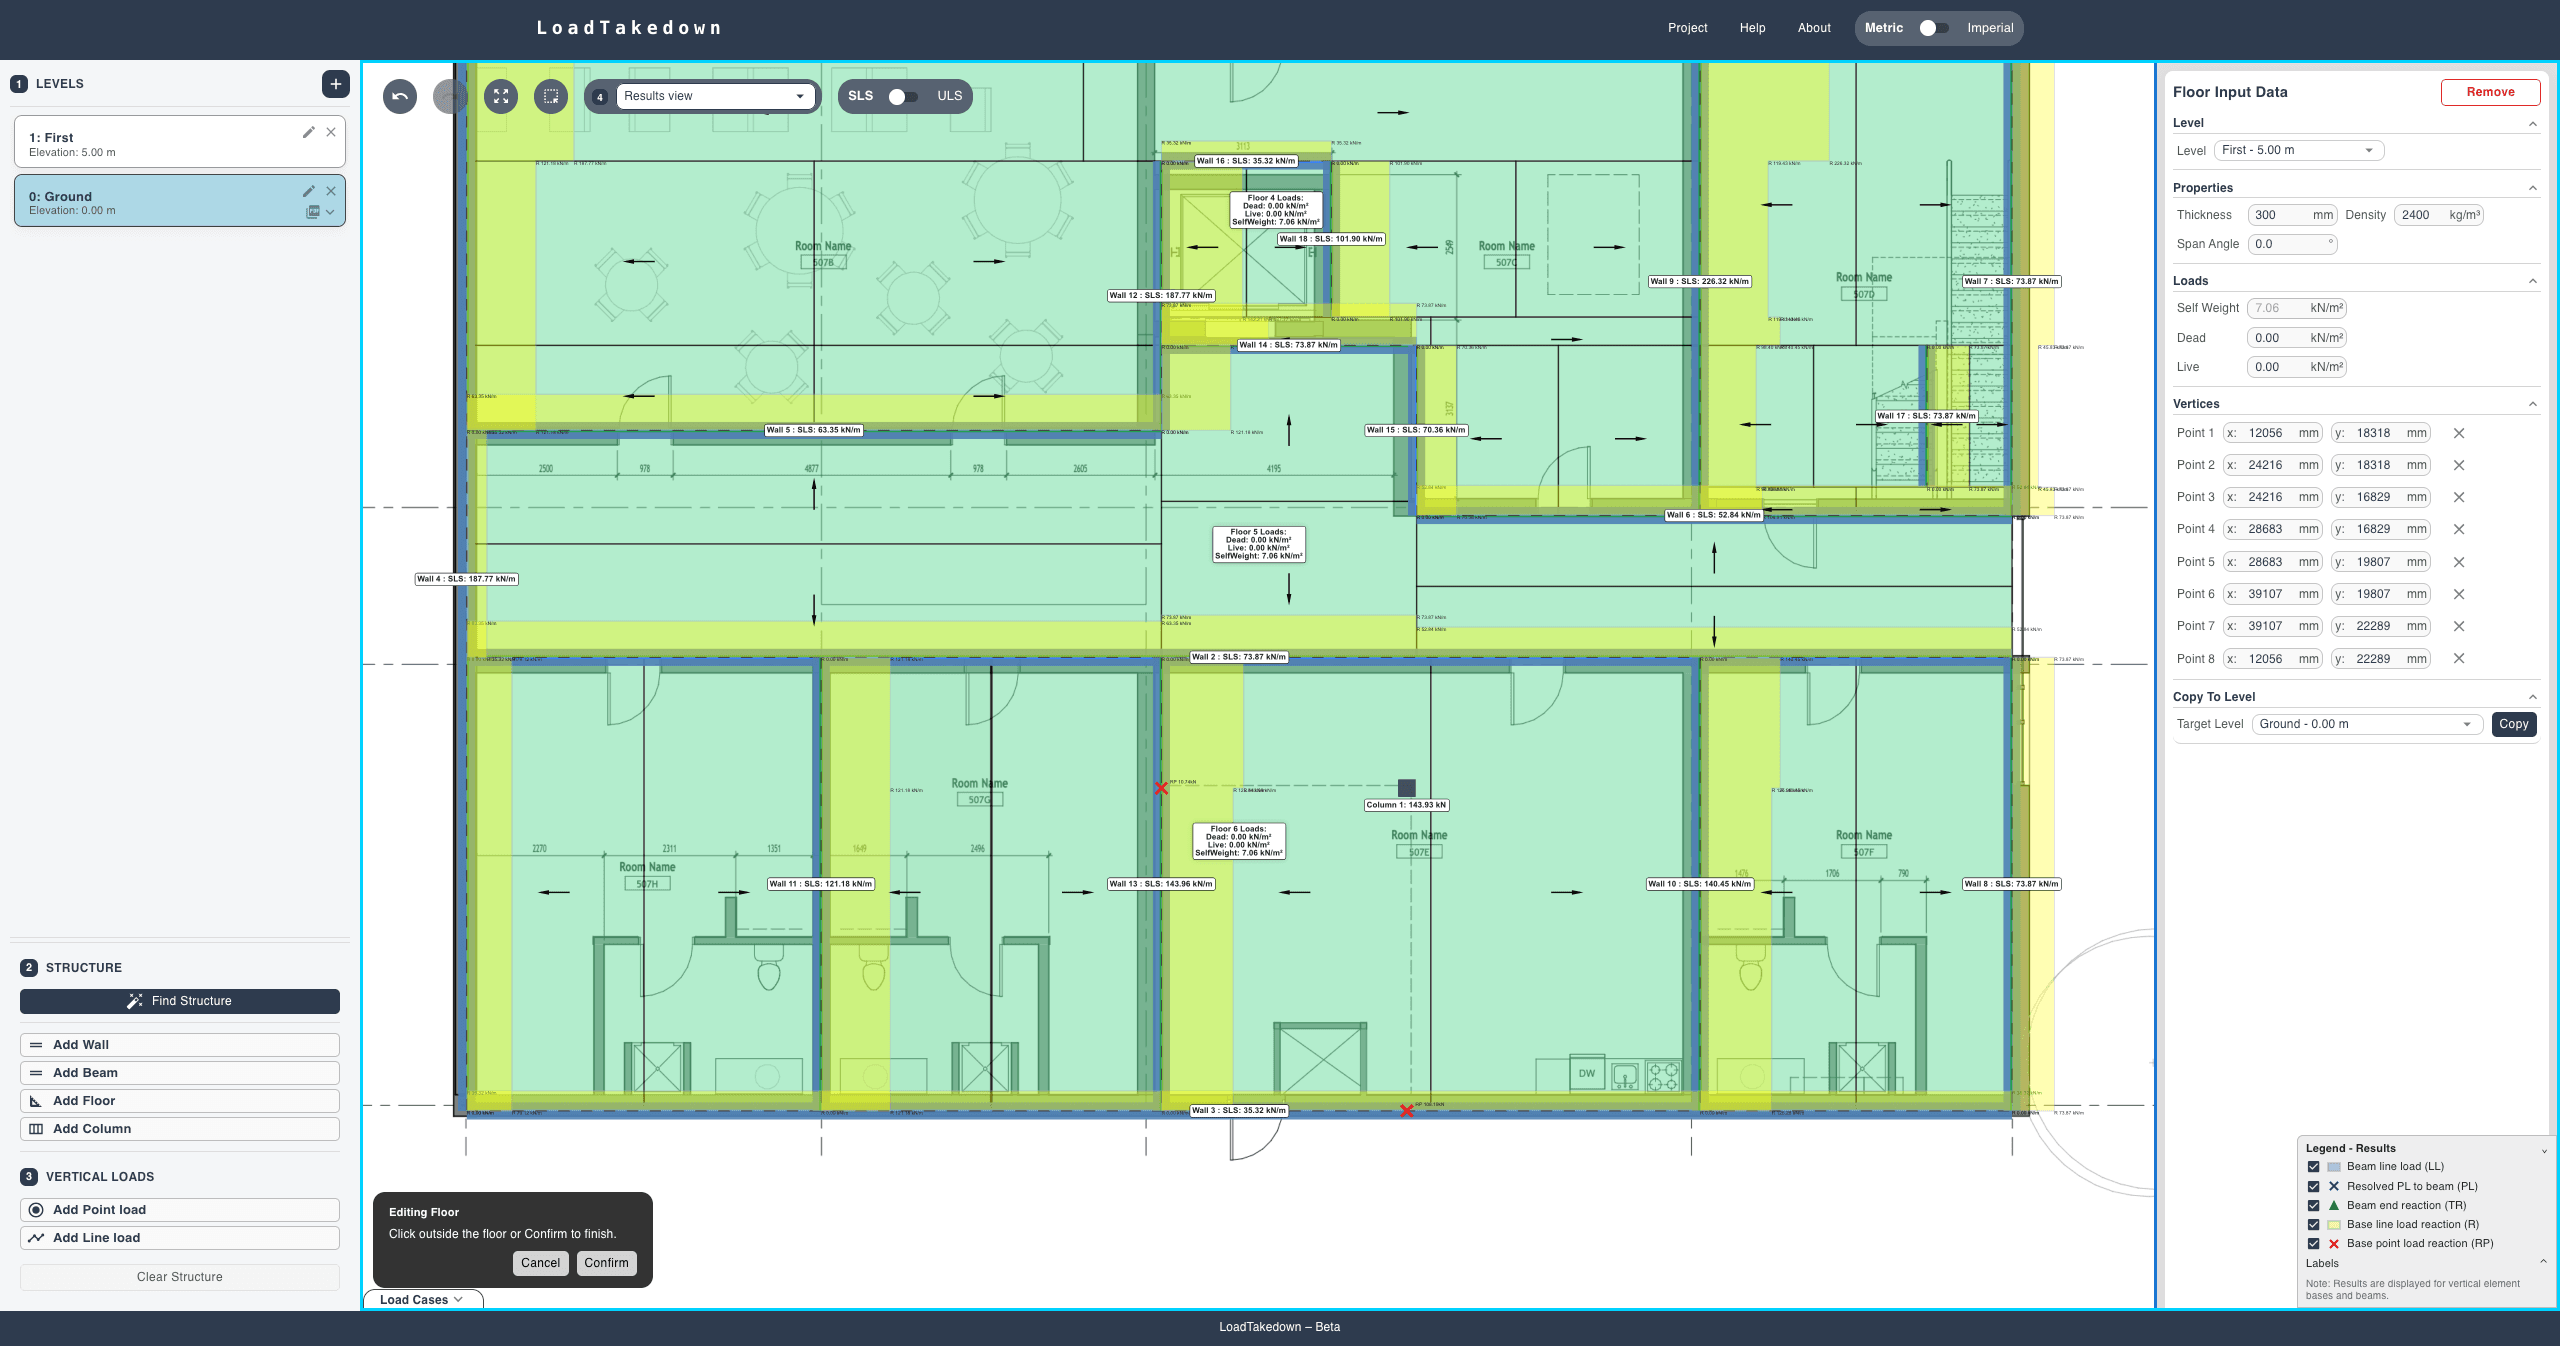Click the edit pencil icon for the First level
This screenshot has height=1346, width=2560.
click(x=309, y=131)
